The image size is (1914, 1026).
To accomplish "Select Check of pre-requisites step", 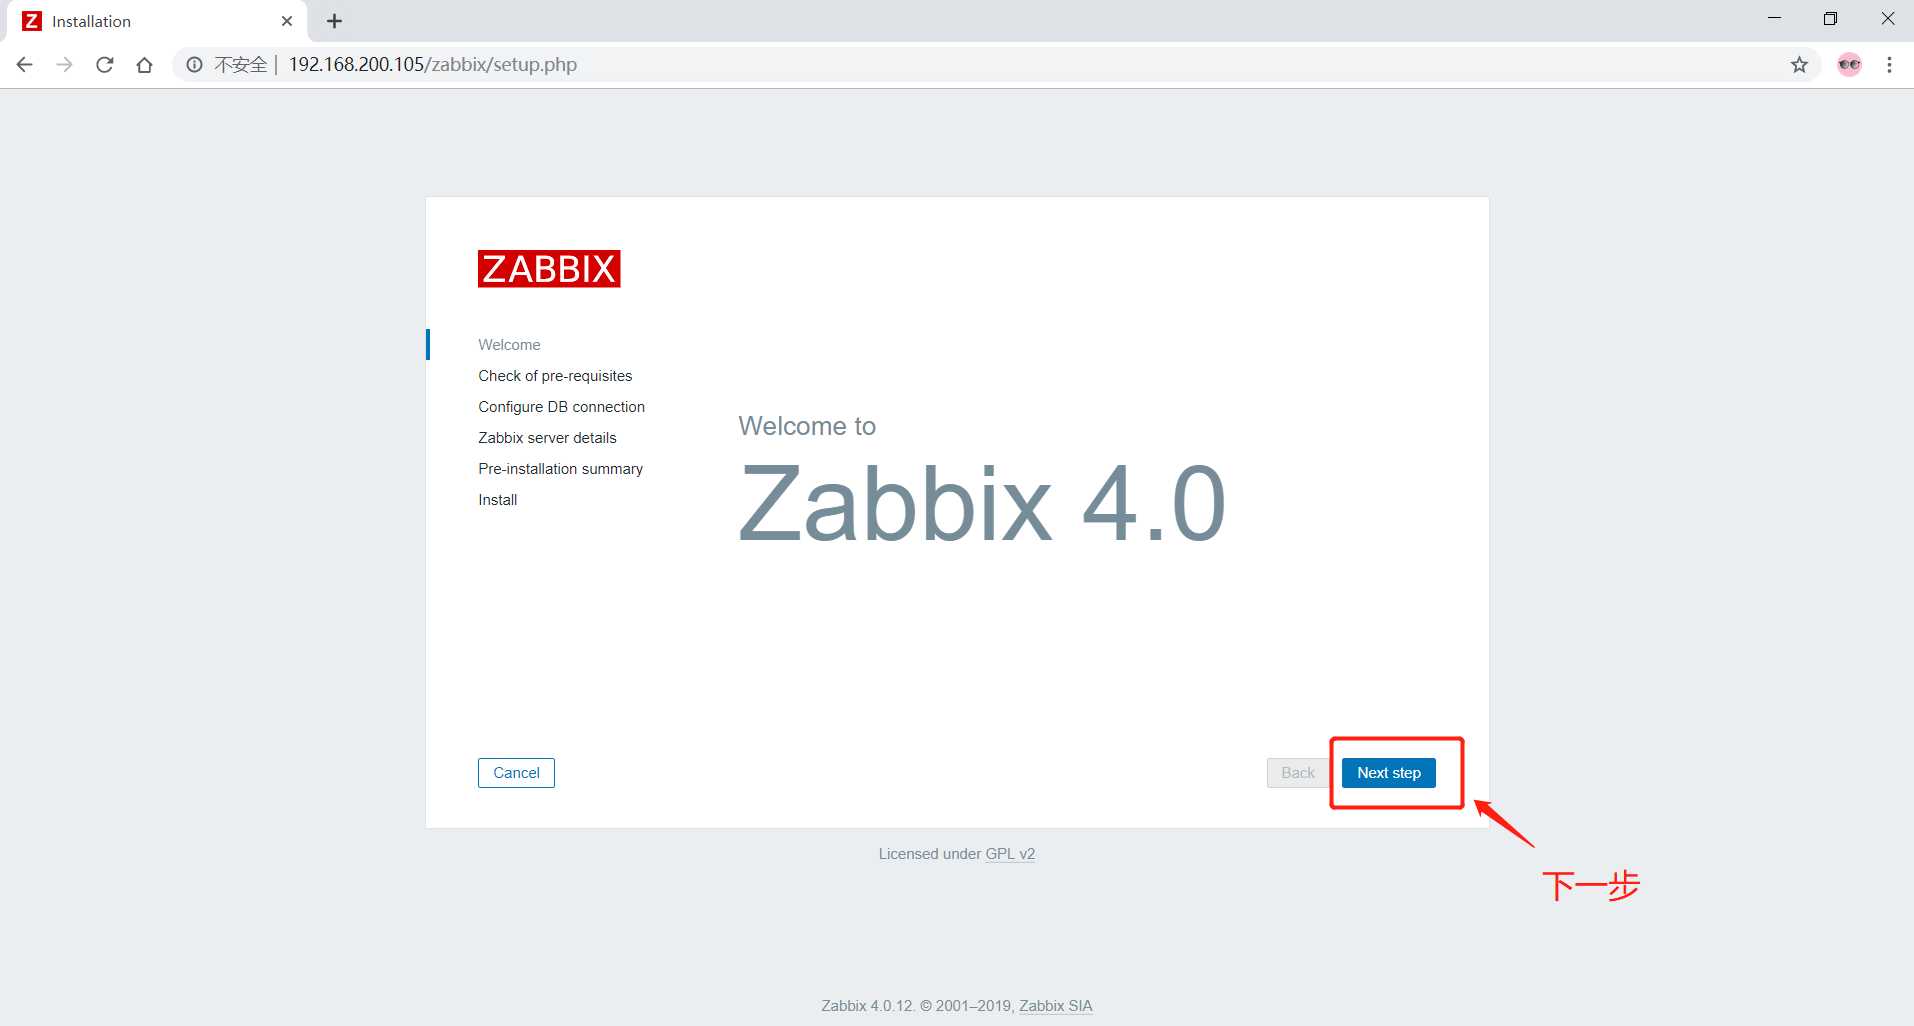I will pos(555,376).
